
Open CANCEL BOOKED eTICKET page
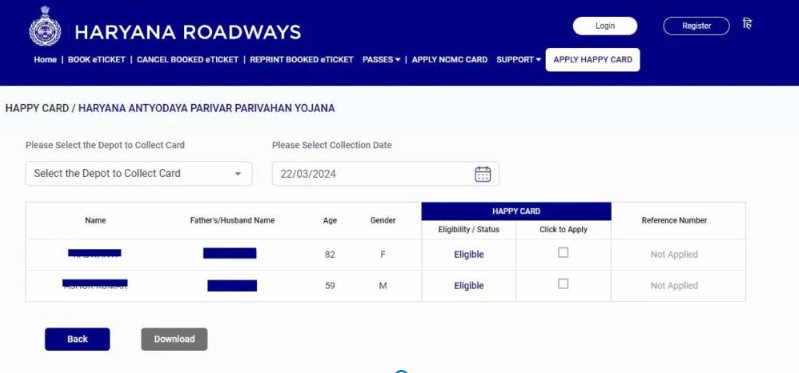coord(188,60)
